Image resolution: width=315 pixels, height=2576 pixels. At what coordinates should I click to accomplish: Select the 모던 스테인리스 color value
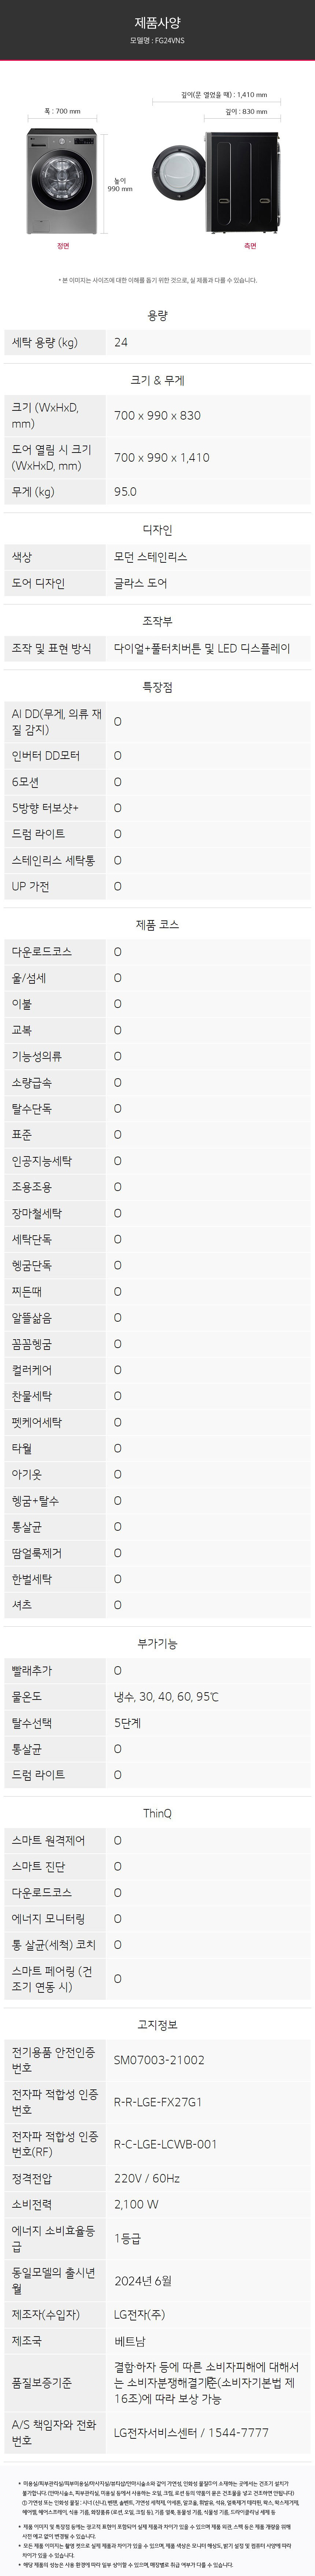[150, 556]
